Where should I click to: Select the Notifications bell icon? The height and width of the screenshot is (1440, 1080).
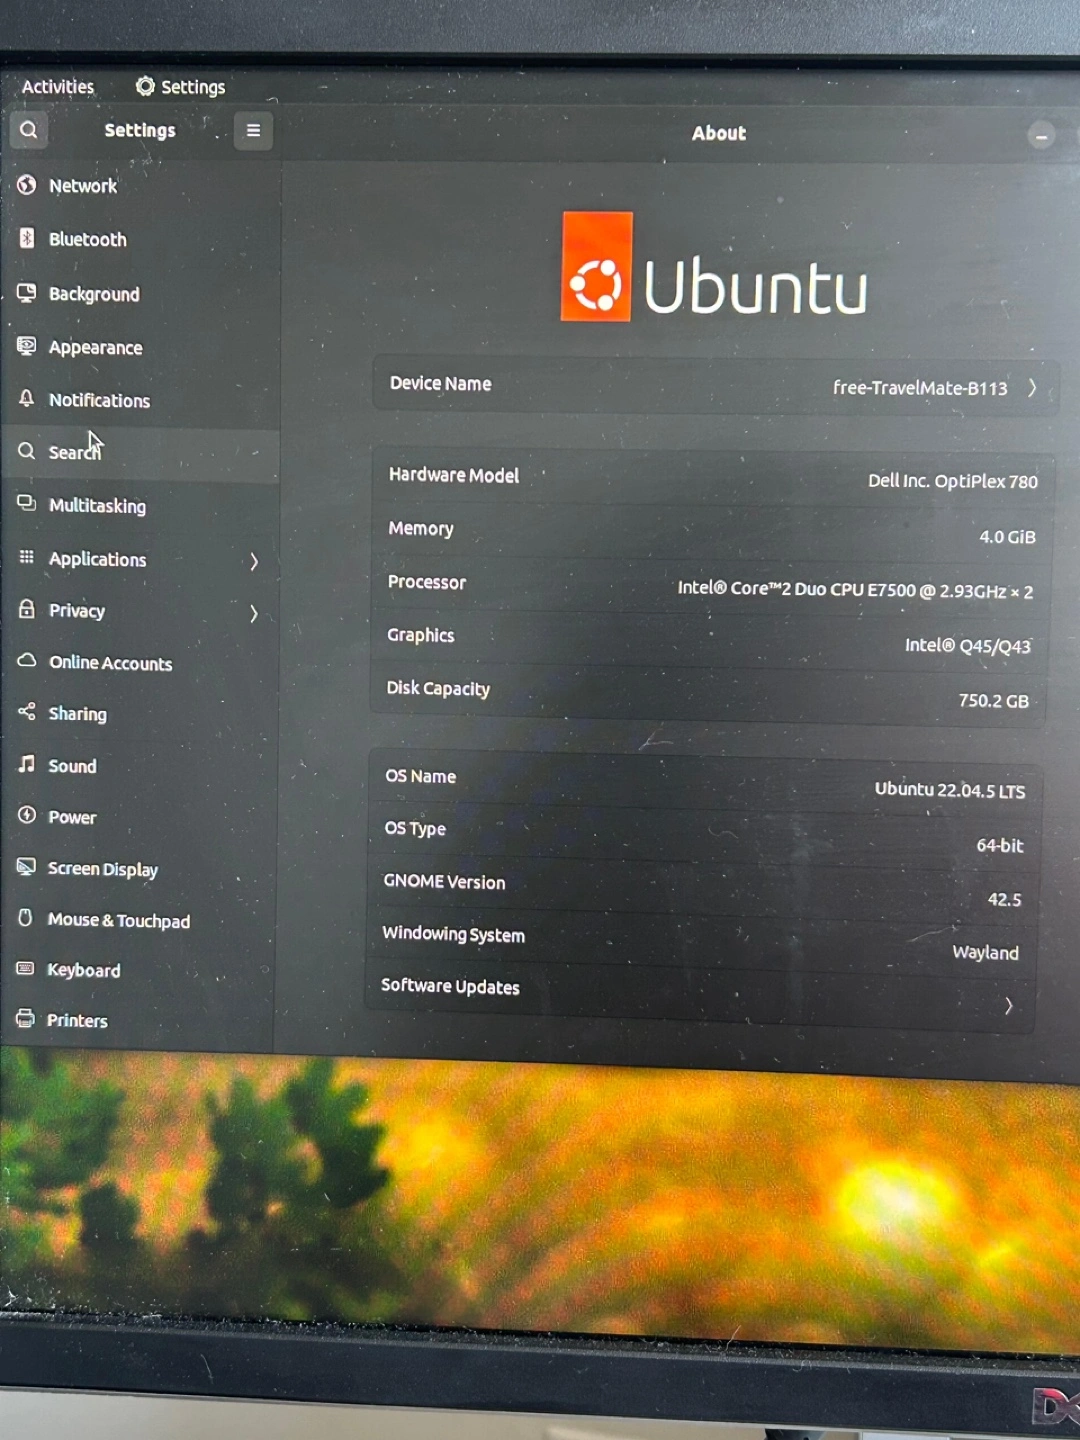click(27, 399)
